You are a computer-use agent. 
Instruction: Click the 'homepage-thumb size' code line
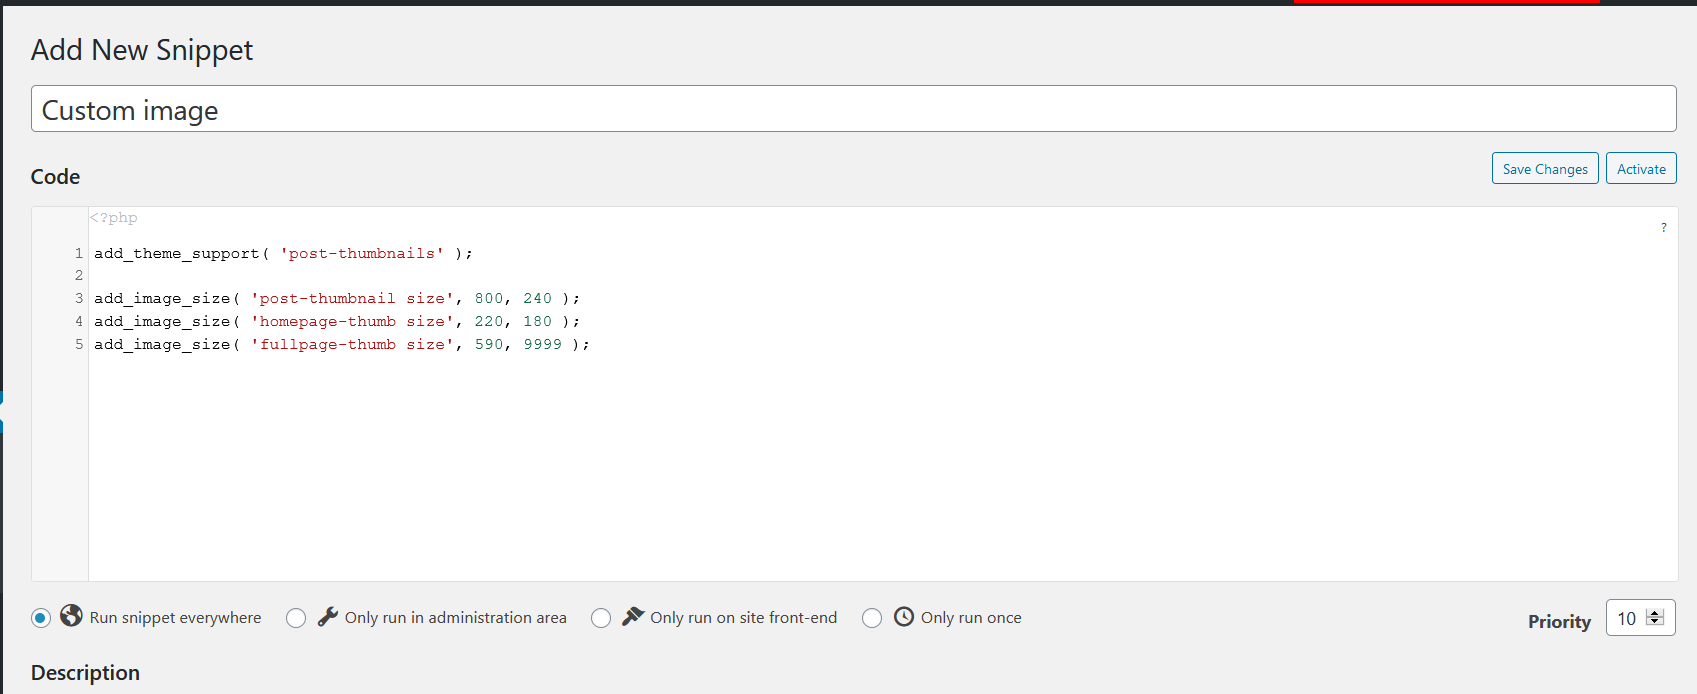click(337, 321)
